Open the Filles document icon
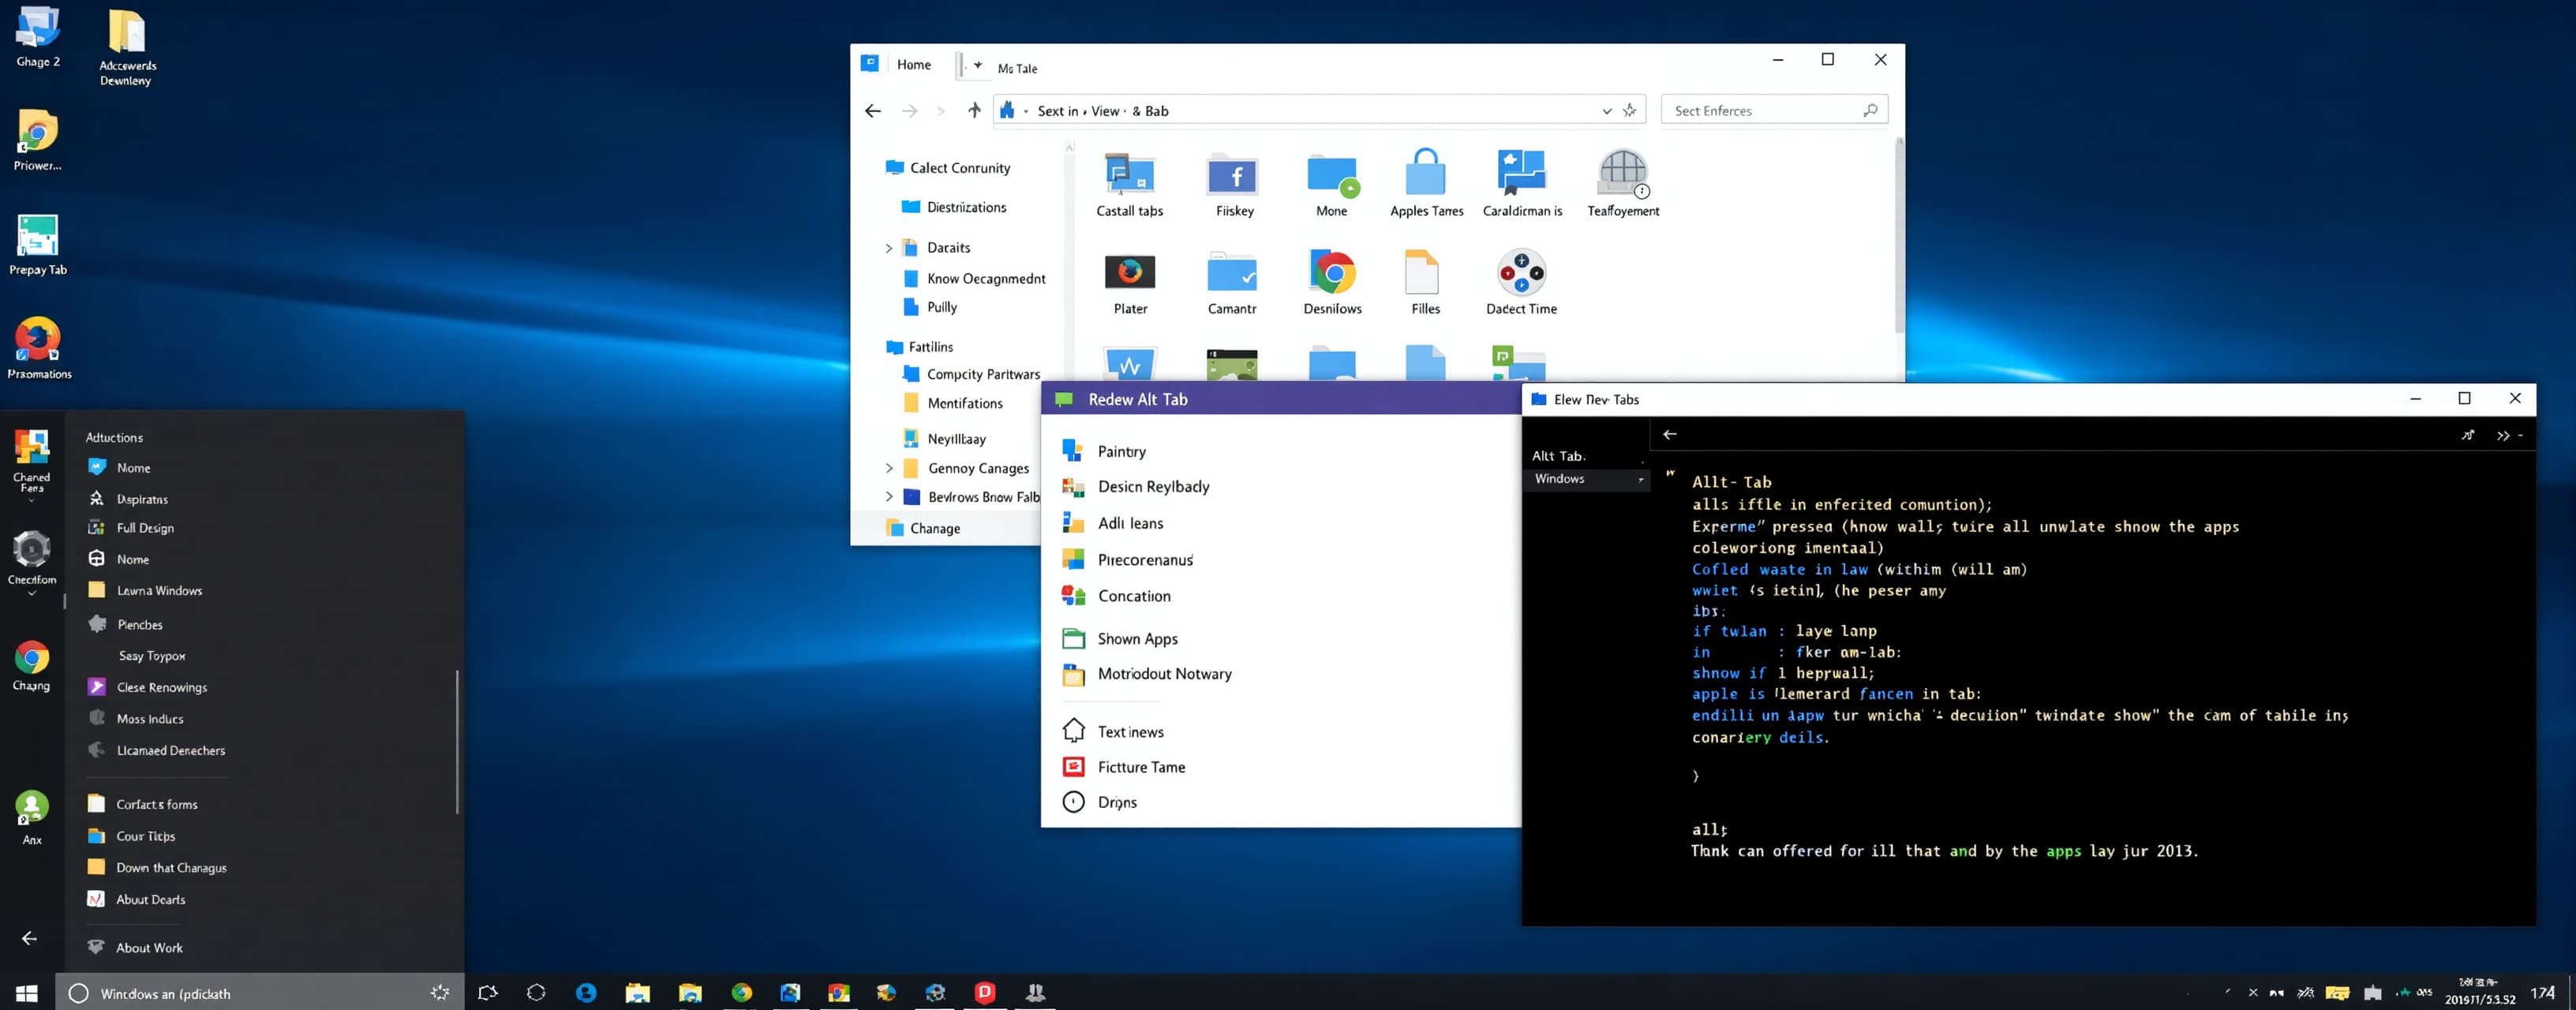Image resolution: width=2576 pixels, height=1010 pixels. [1422, 272]
